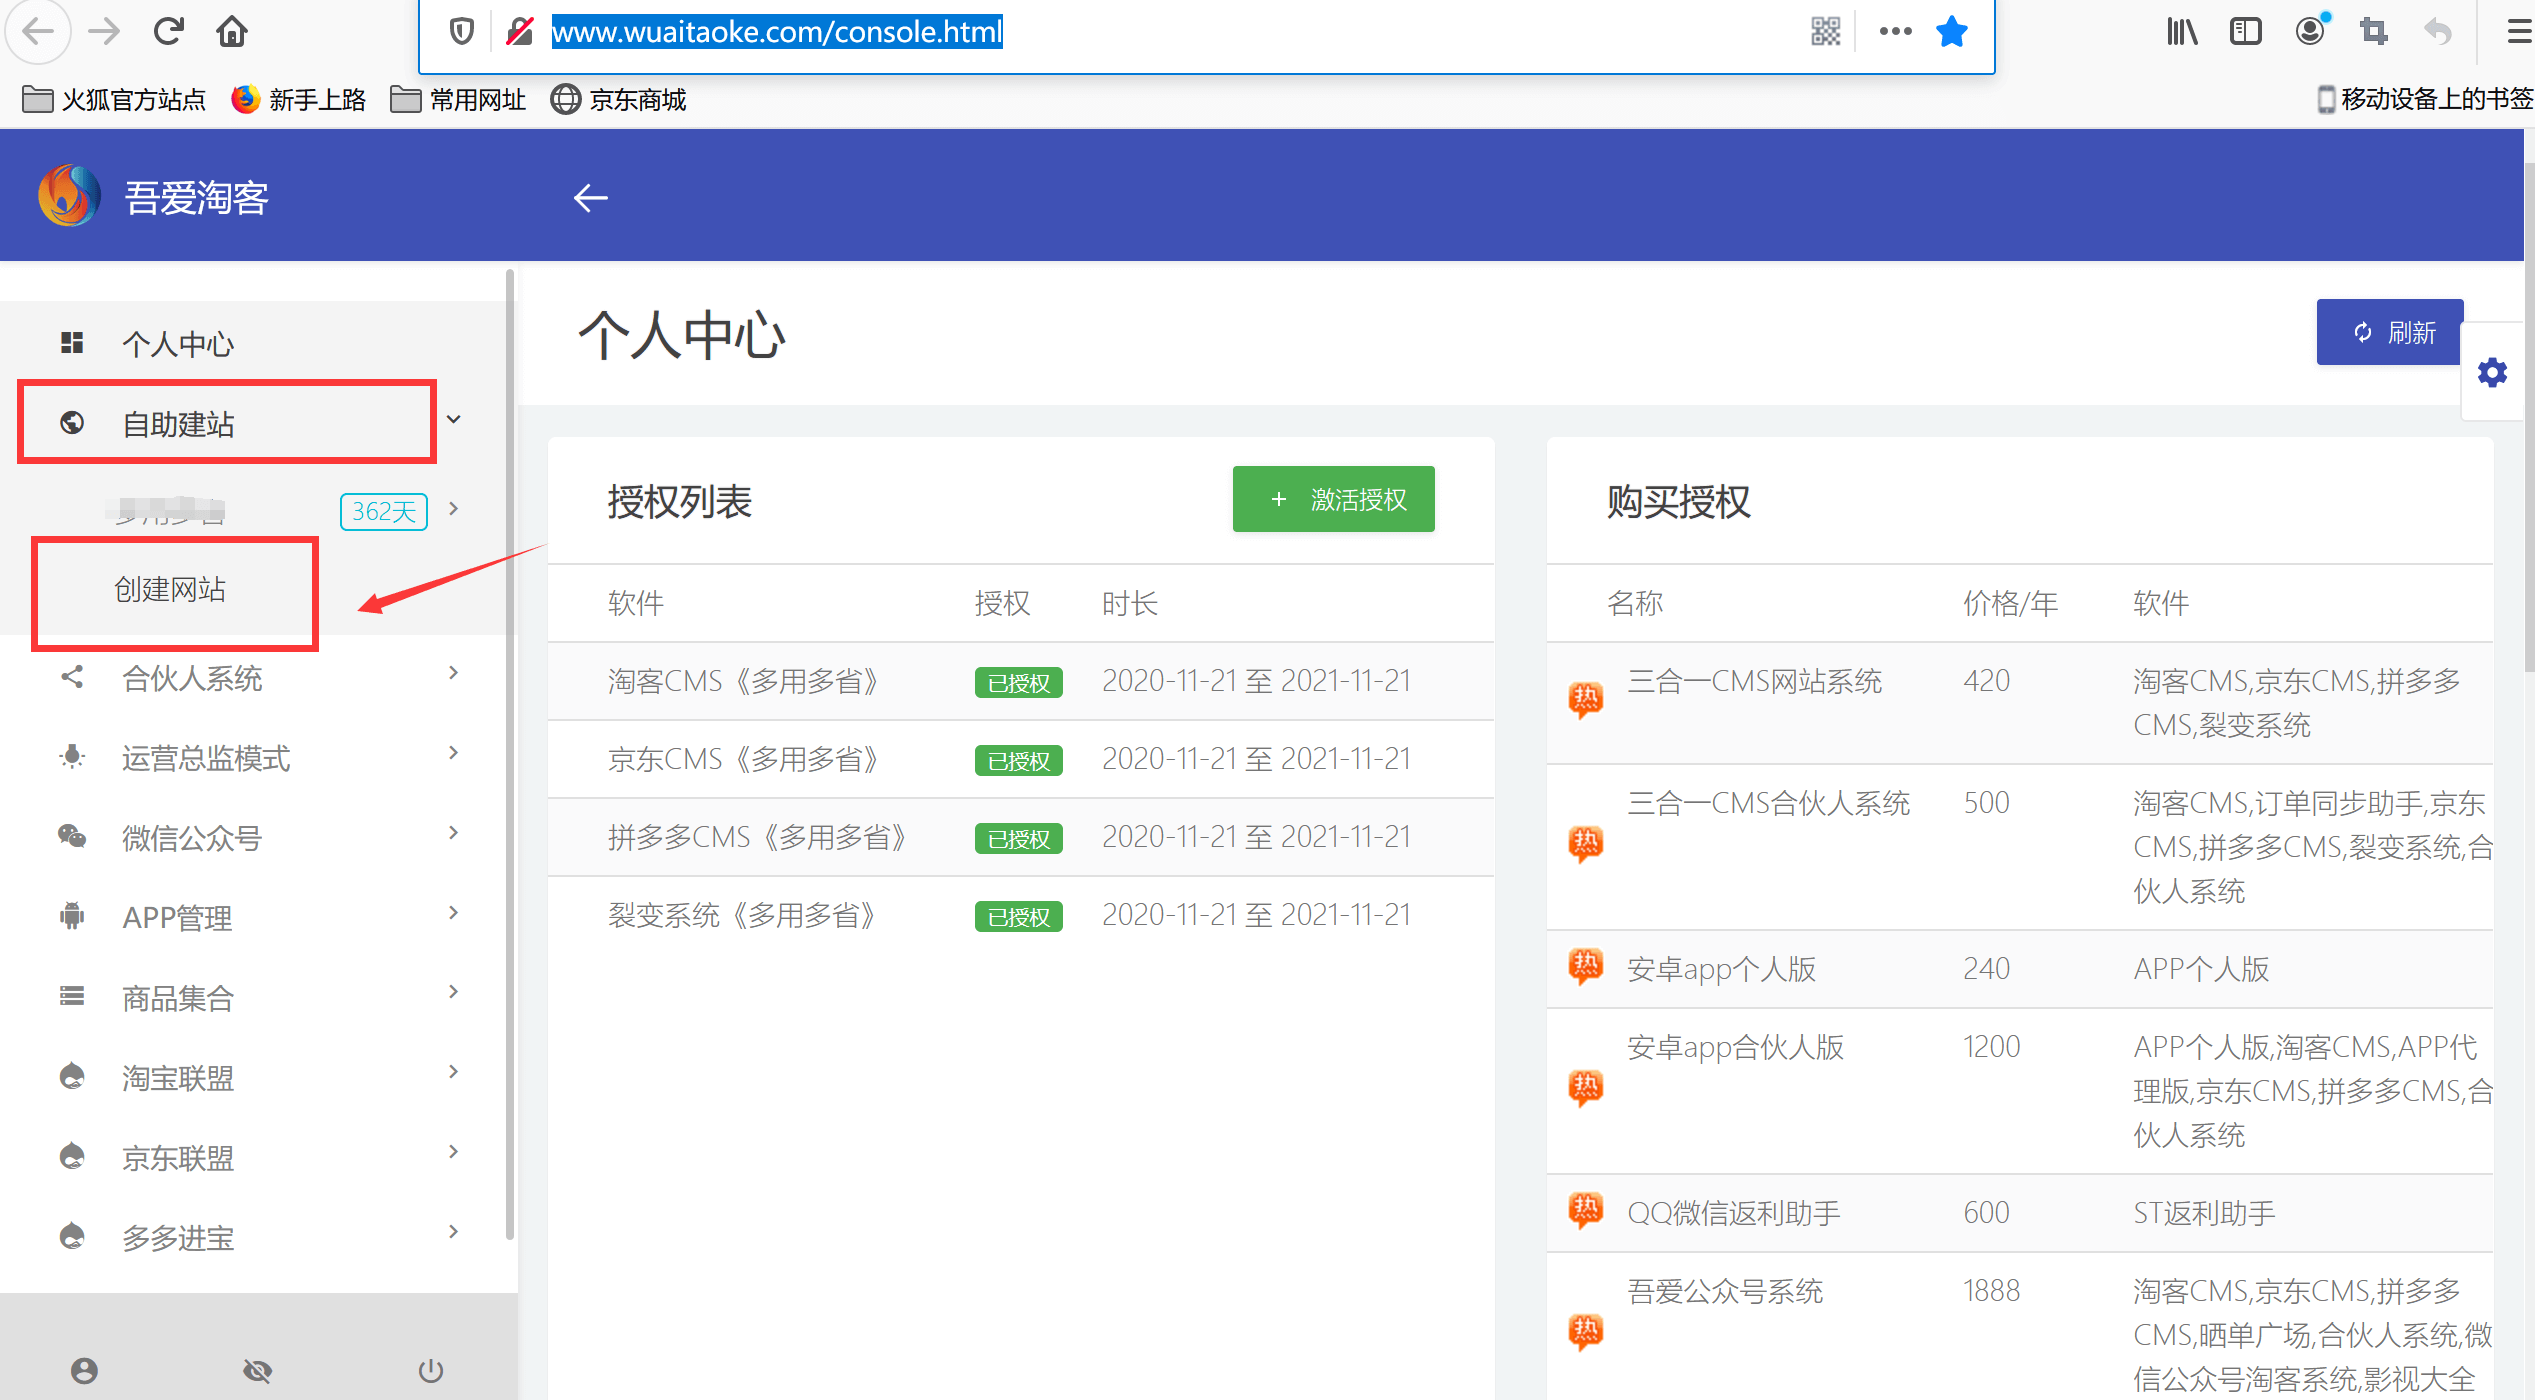Open the QR code icon in address bar
Viewport: 2535px width, 1400px height.
click(1825, 32)
